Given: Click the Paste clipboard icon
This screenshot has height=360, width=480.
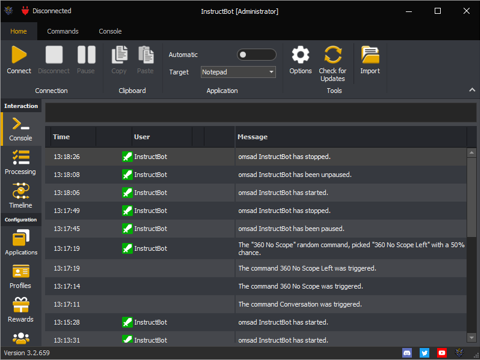Looking at the screenshot, I should pyautogui.click(x=146, y=55).
